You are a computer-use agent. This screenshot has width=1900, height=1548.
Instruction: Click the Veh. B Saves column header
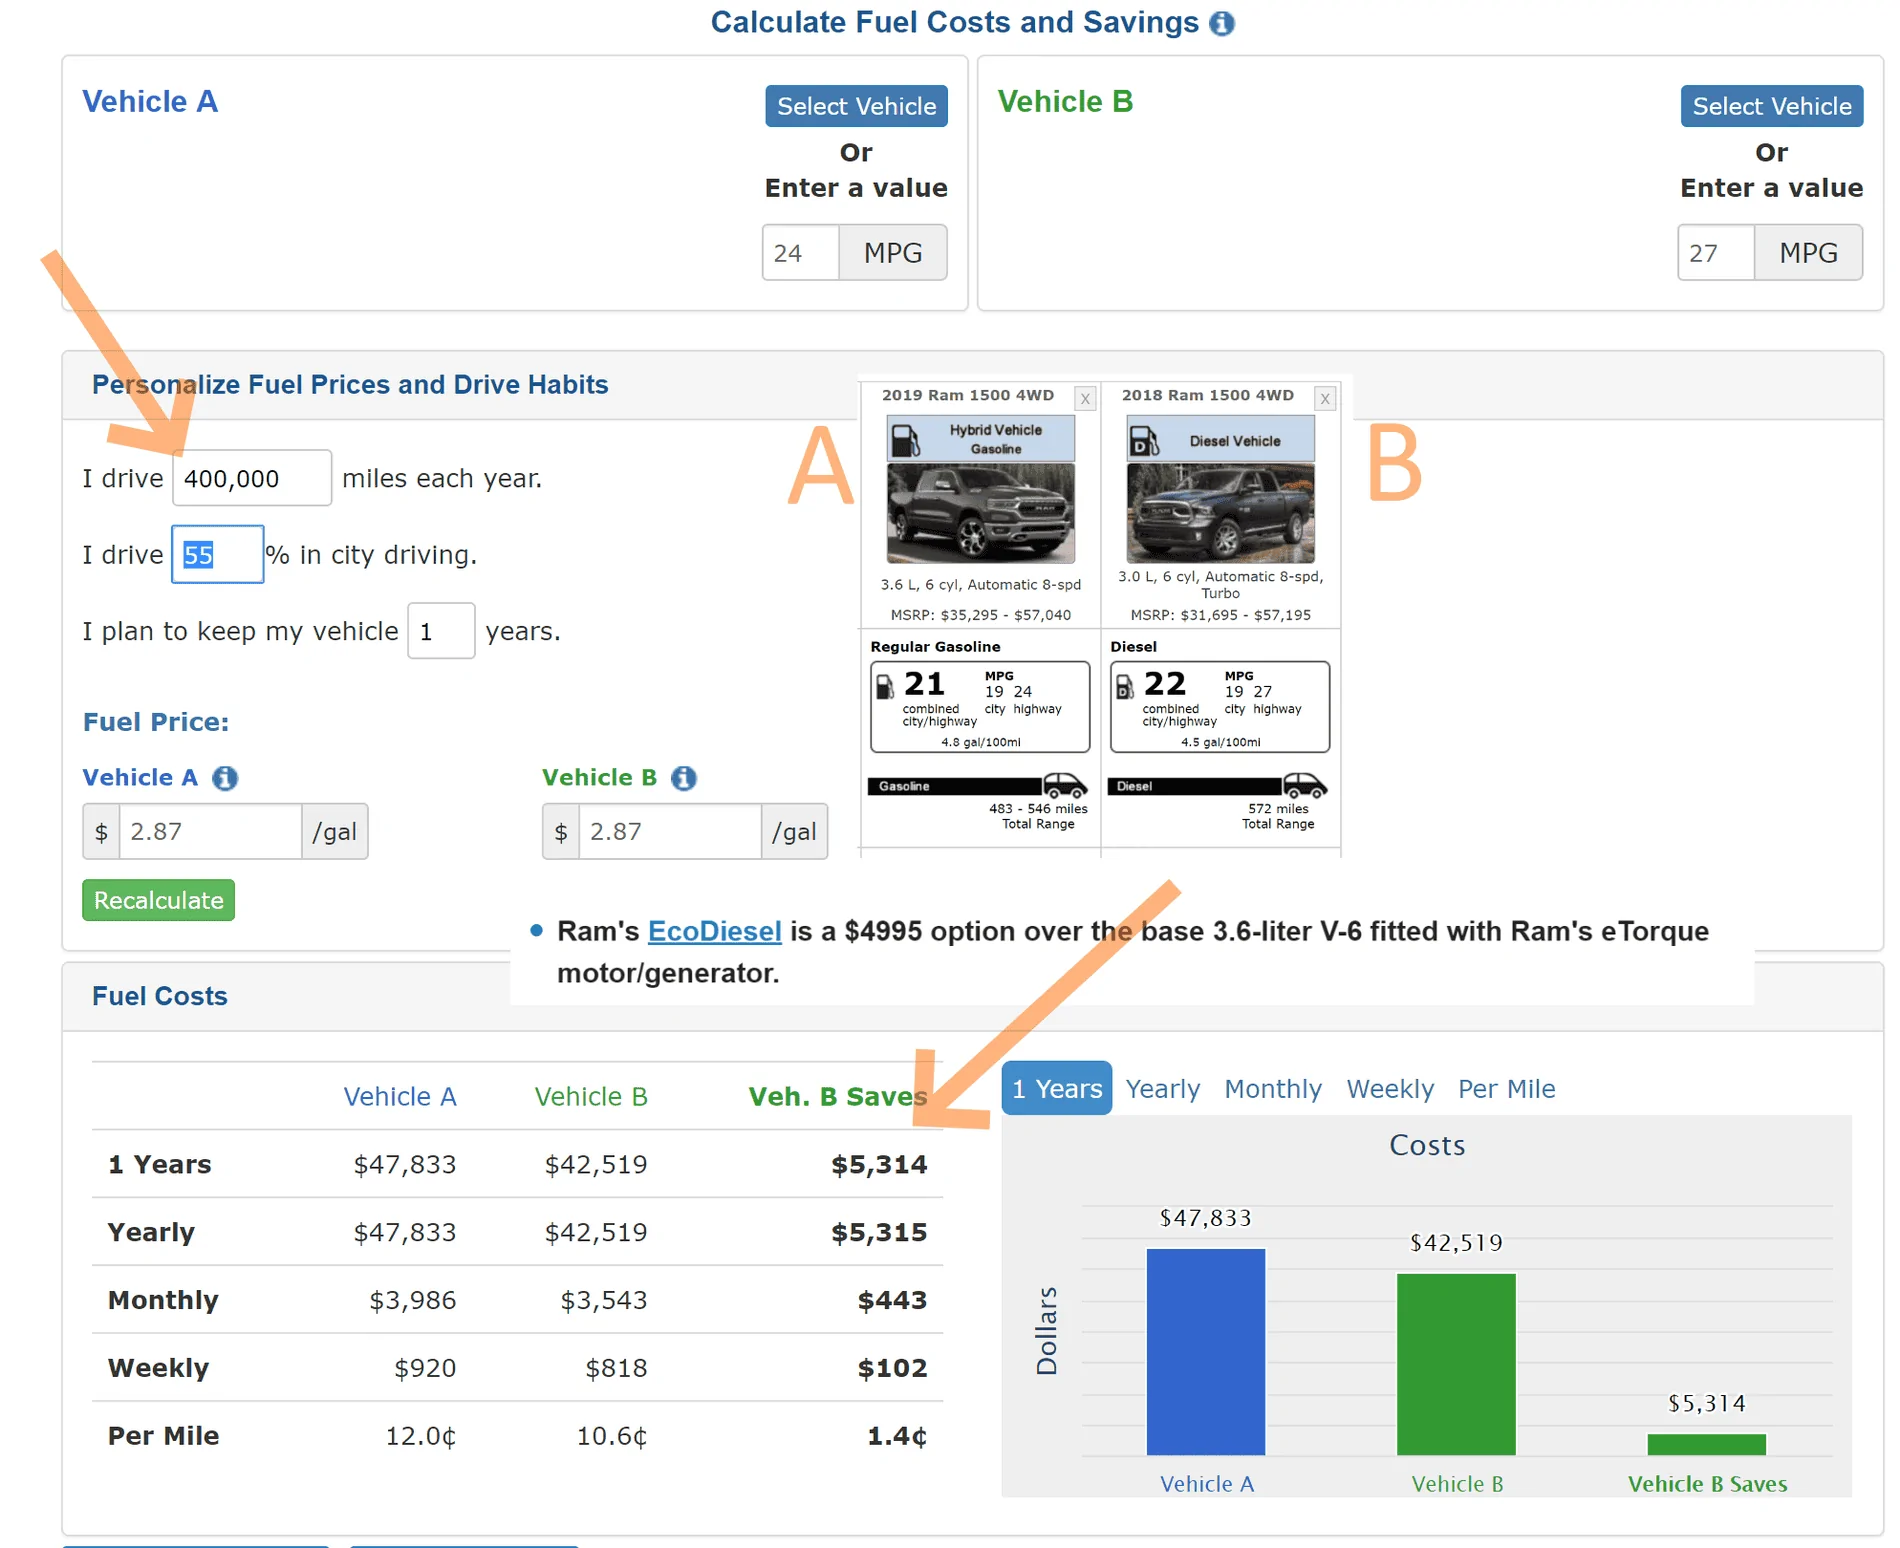click(838, 1096)
